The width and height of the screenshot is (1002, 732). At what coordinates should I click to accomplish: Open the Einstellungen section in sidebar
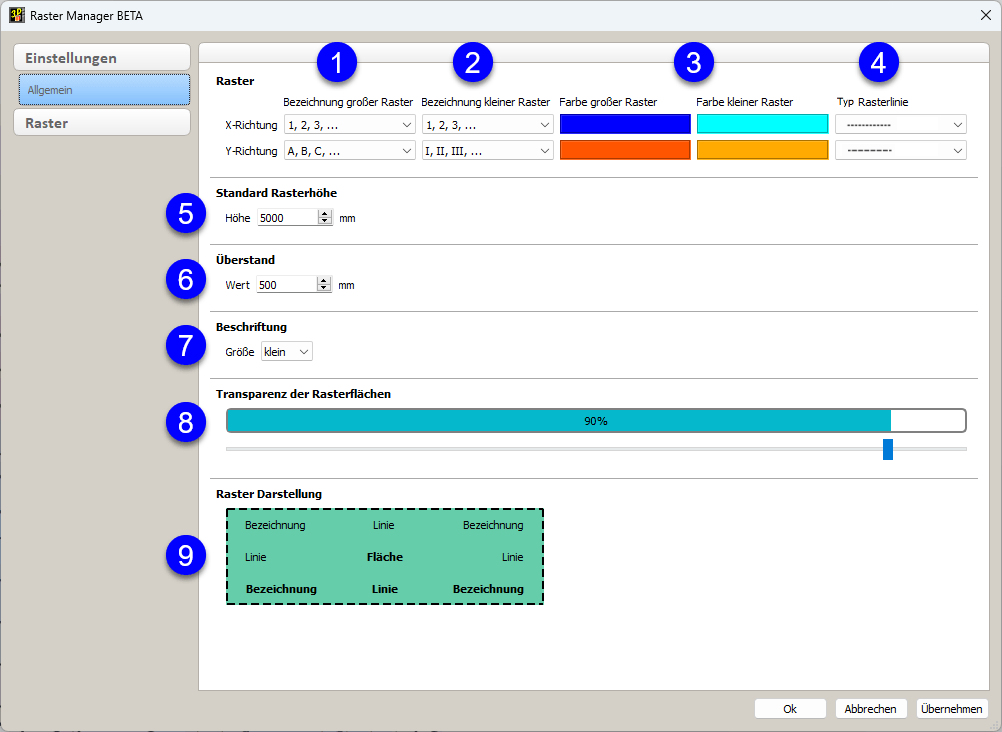(x=102, y=58)
